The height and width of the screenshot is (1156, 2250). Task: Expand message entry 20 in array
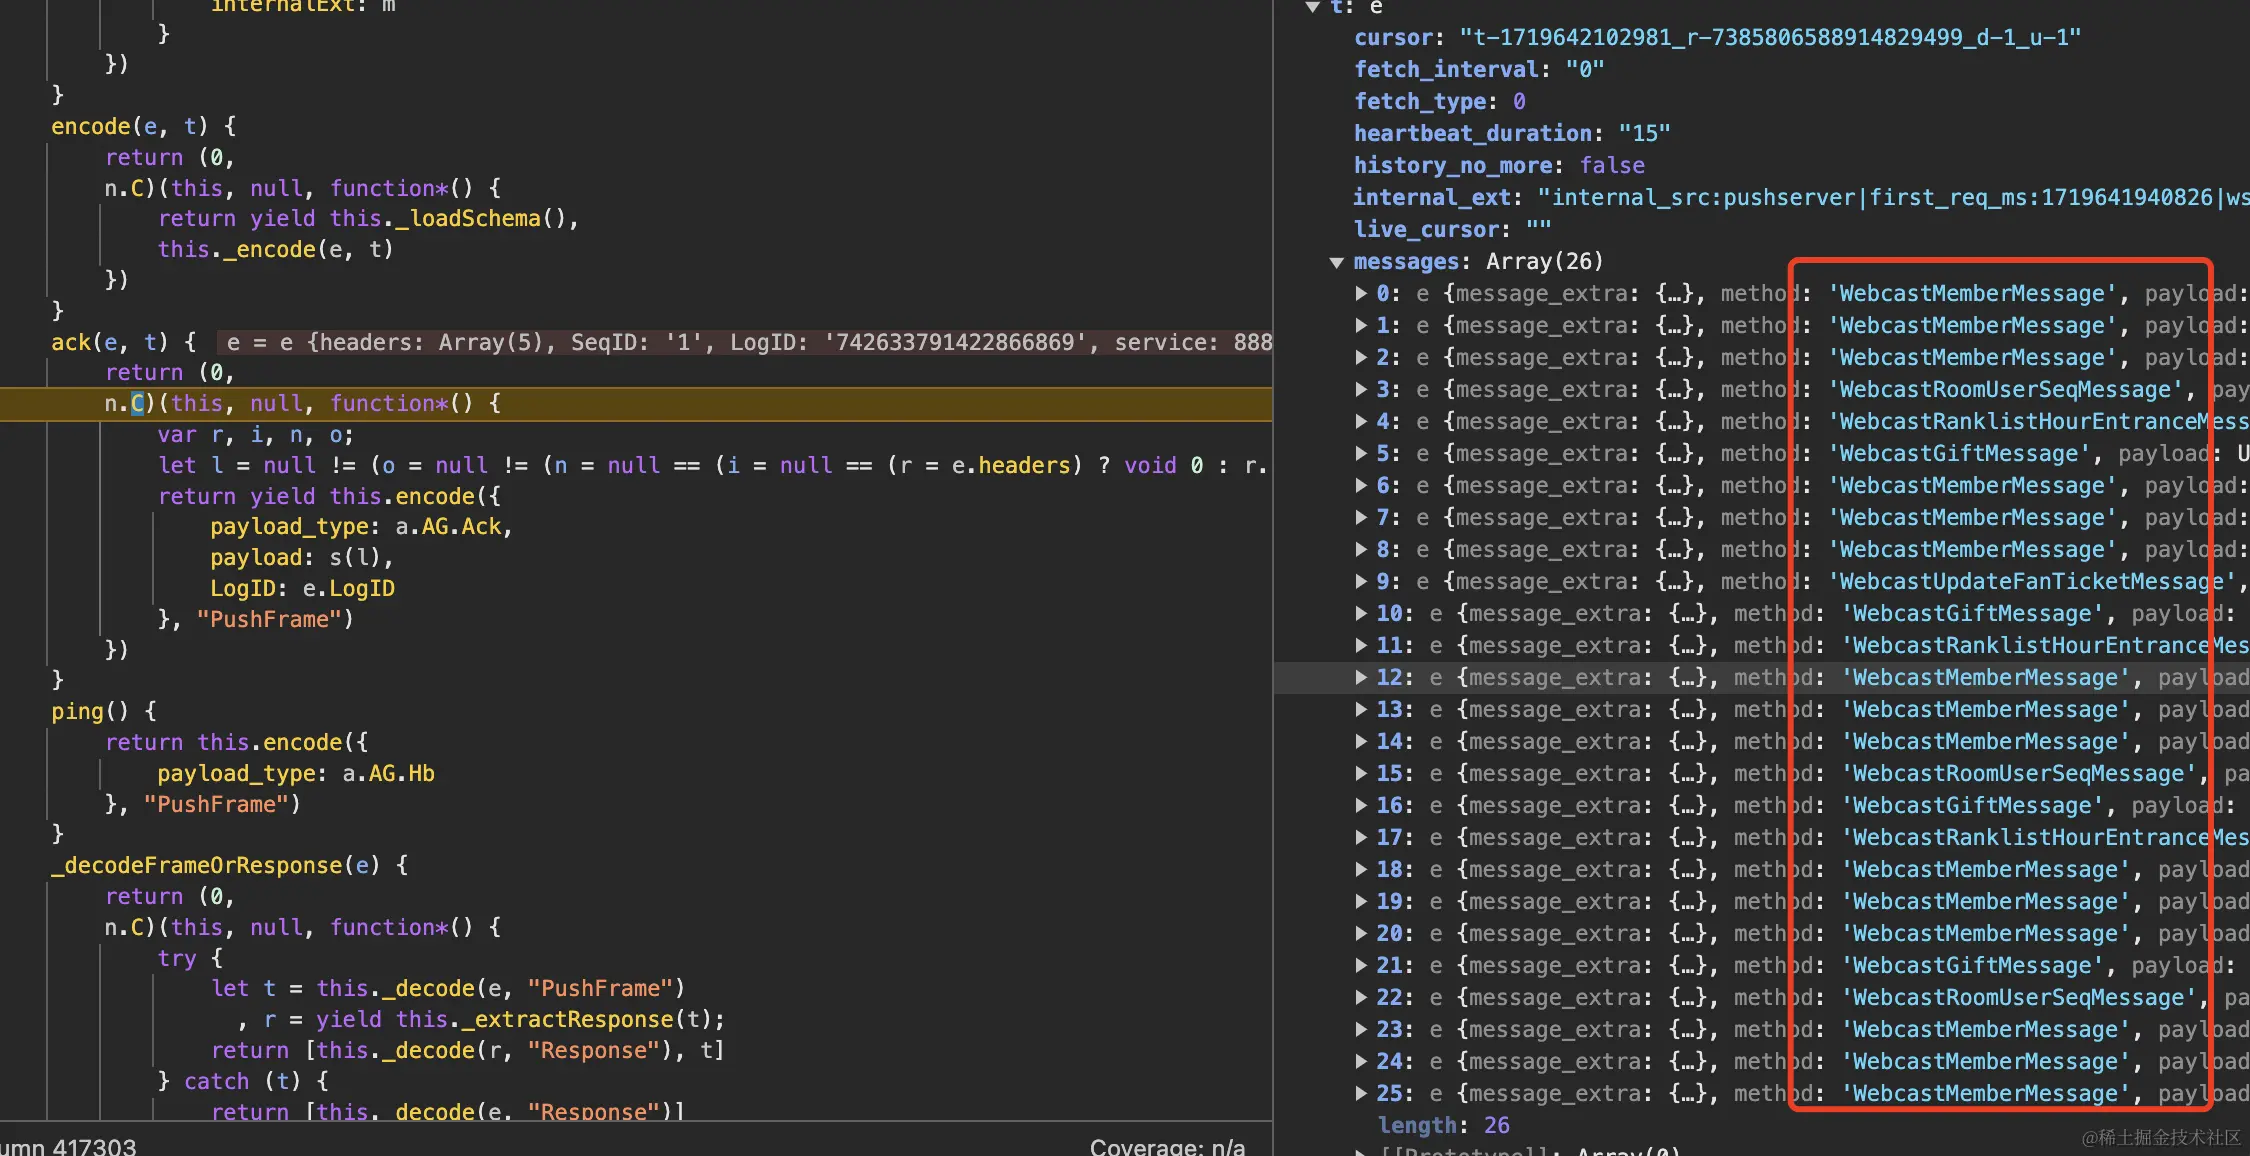click(x=1361, y=934)
